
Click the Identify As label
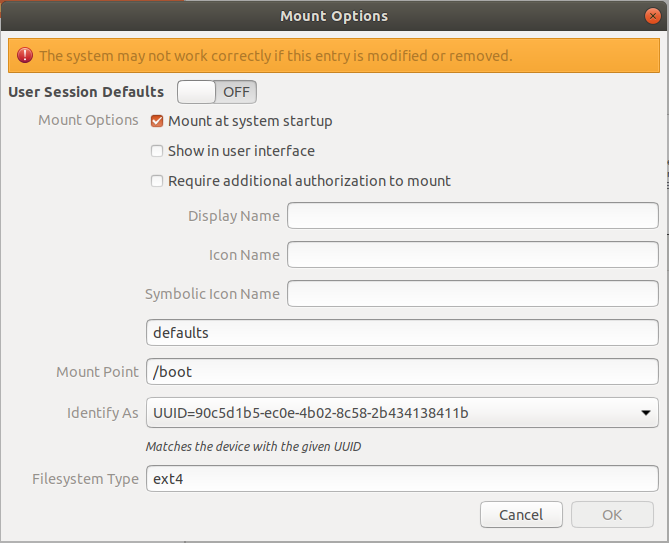tap(102, 413)
